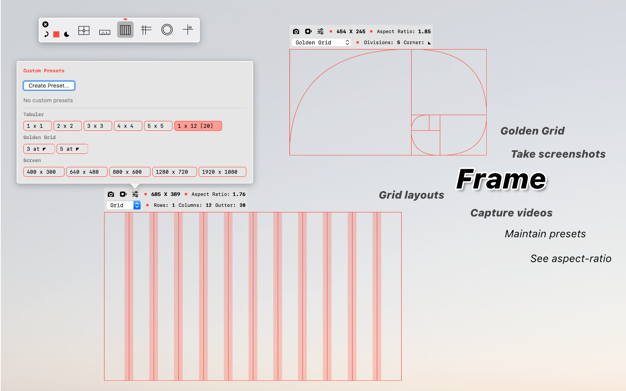
Task: Open the Grid type dropdown
Action: point(123,205)
